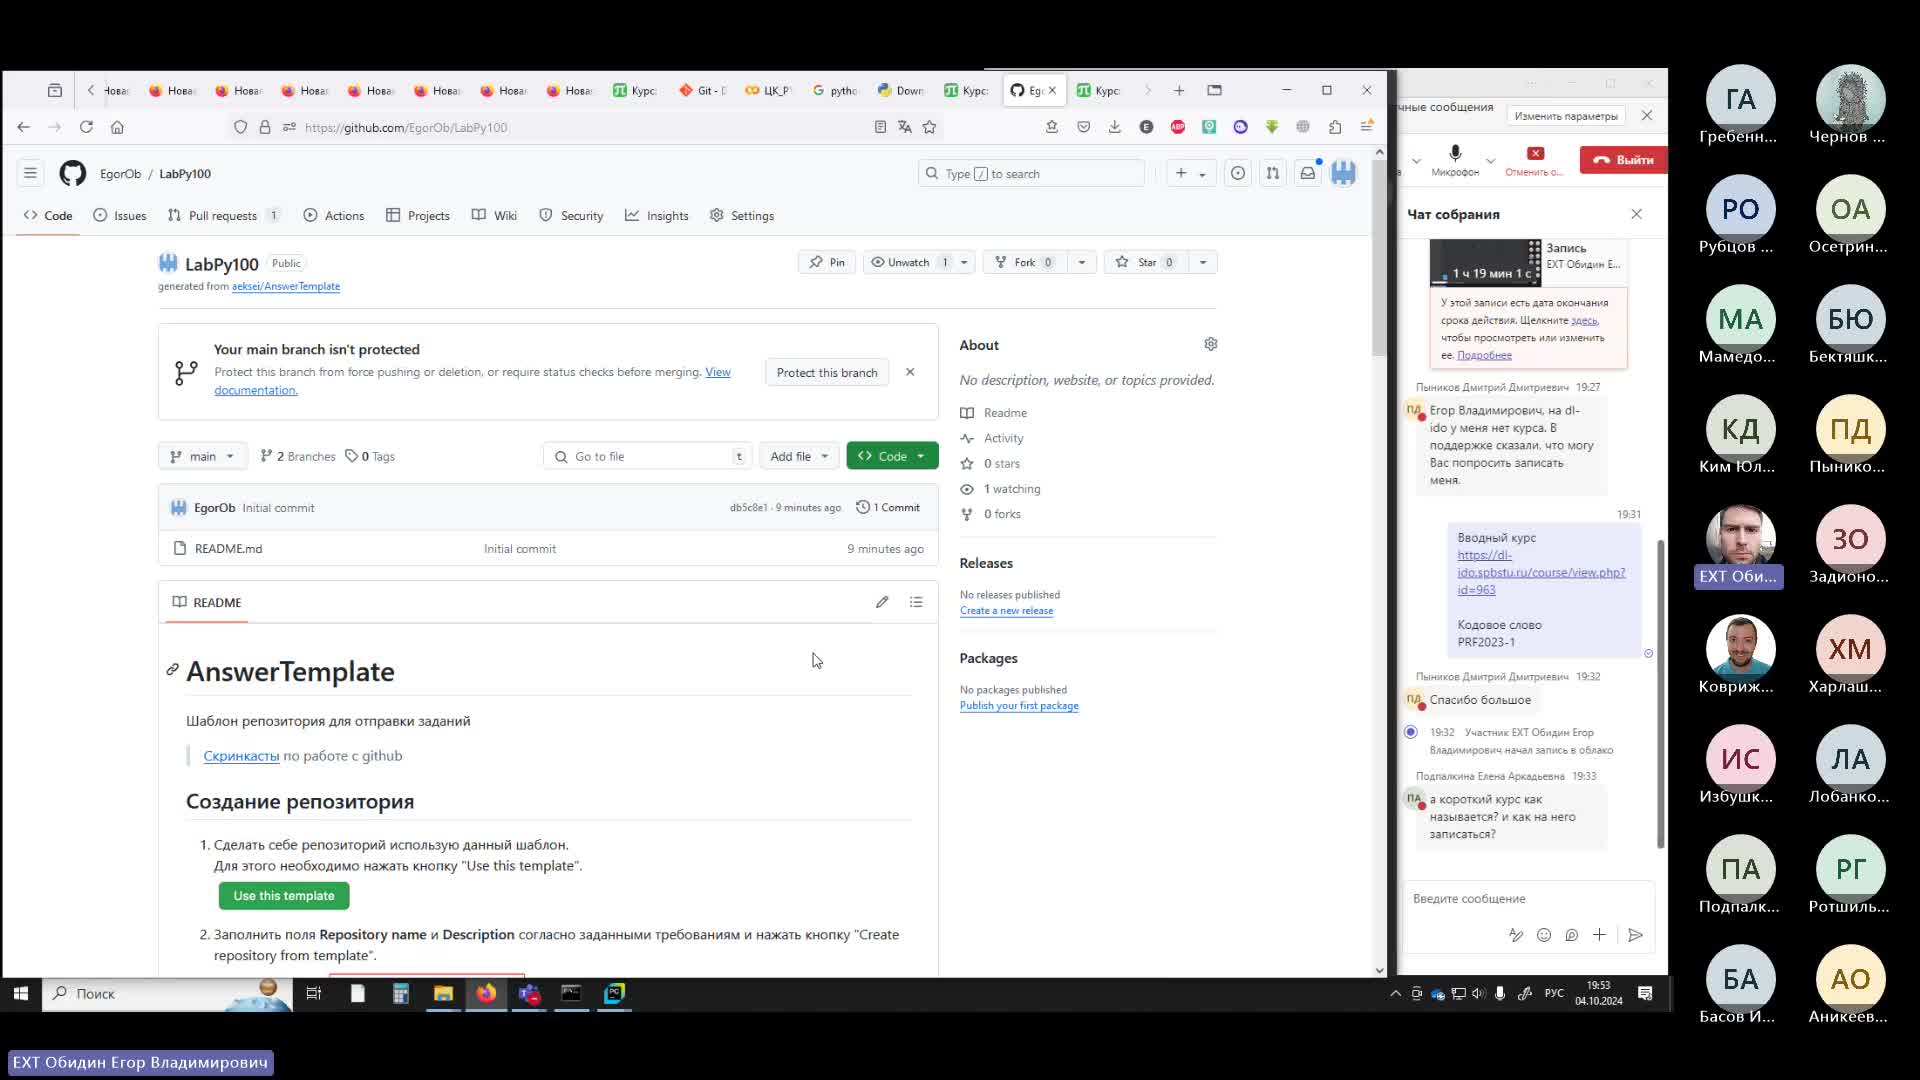Close the meeting chat panel
This screenshot has height=1080, width=1920.
(x=1636, y=214)
